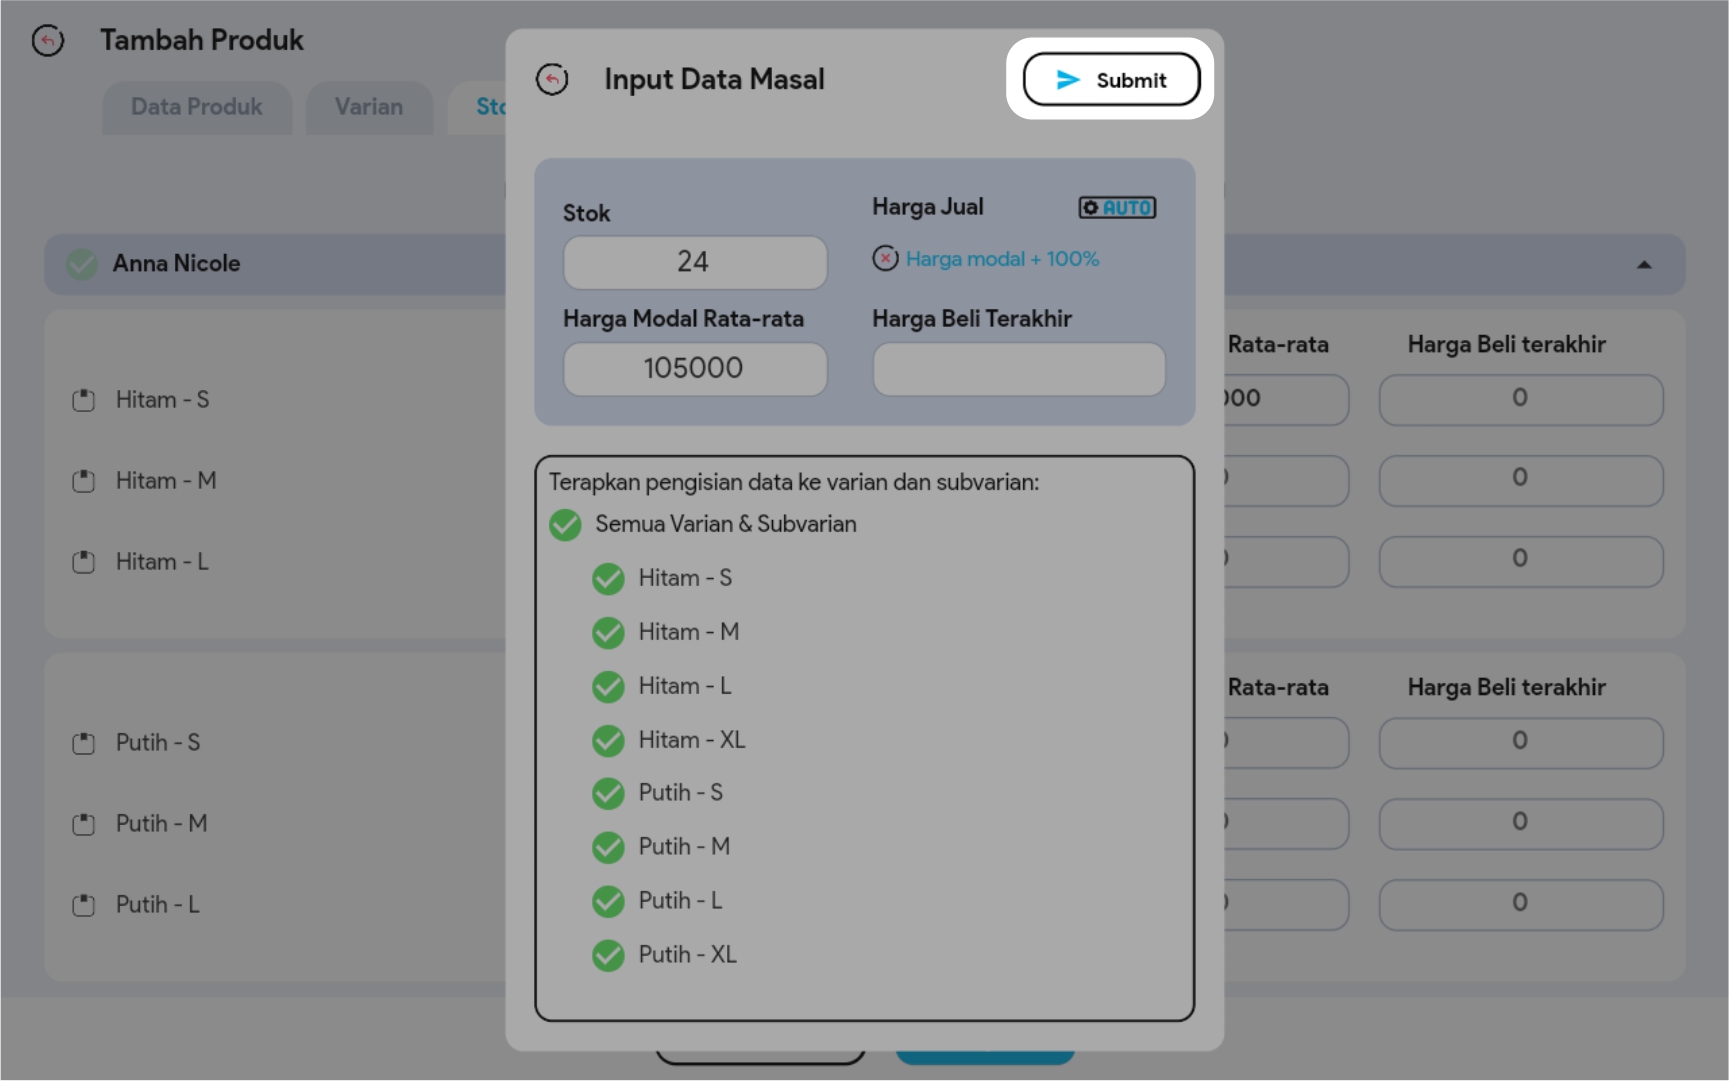Click the clipboard icon next to Hitam - L

click(84, 563)
